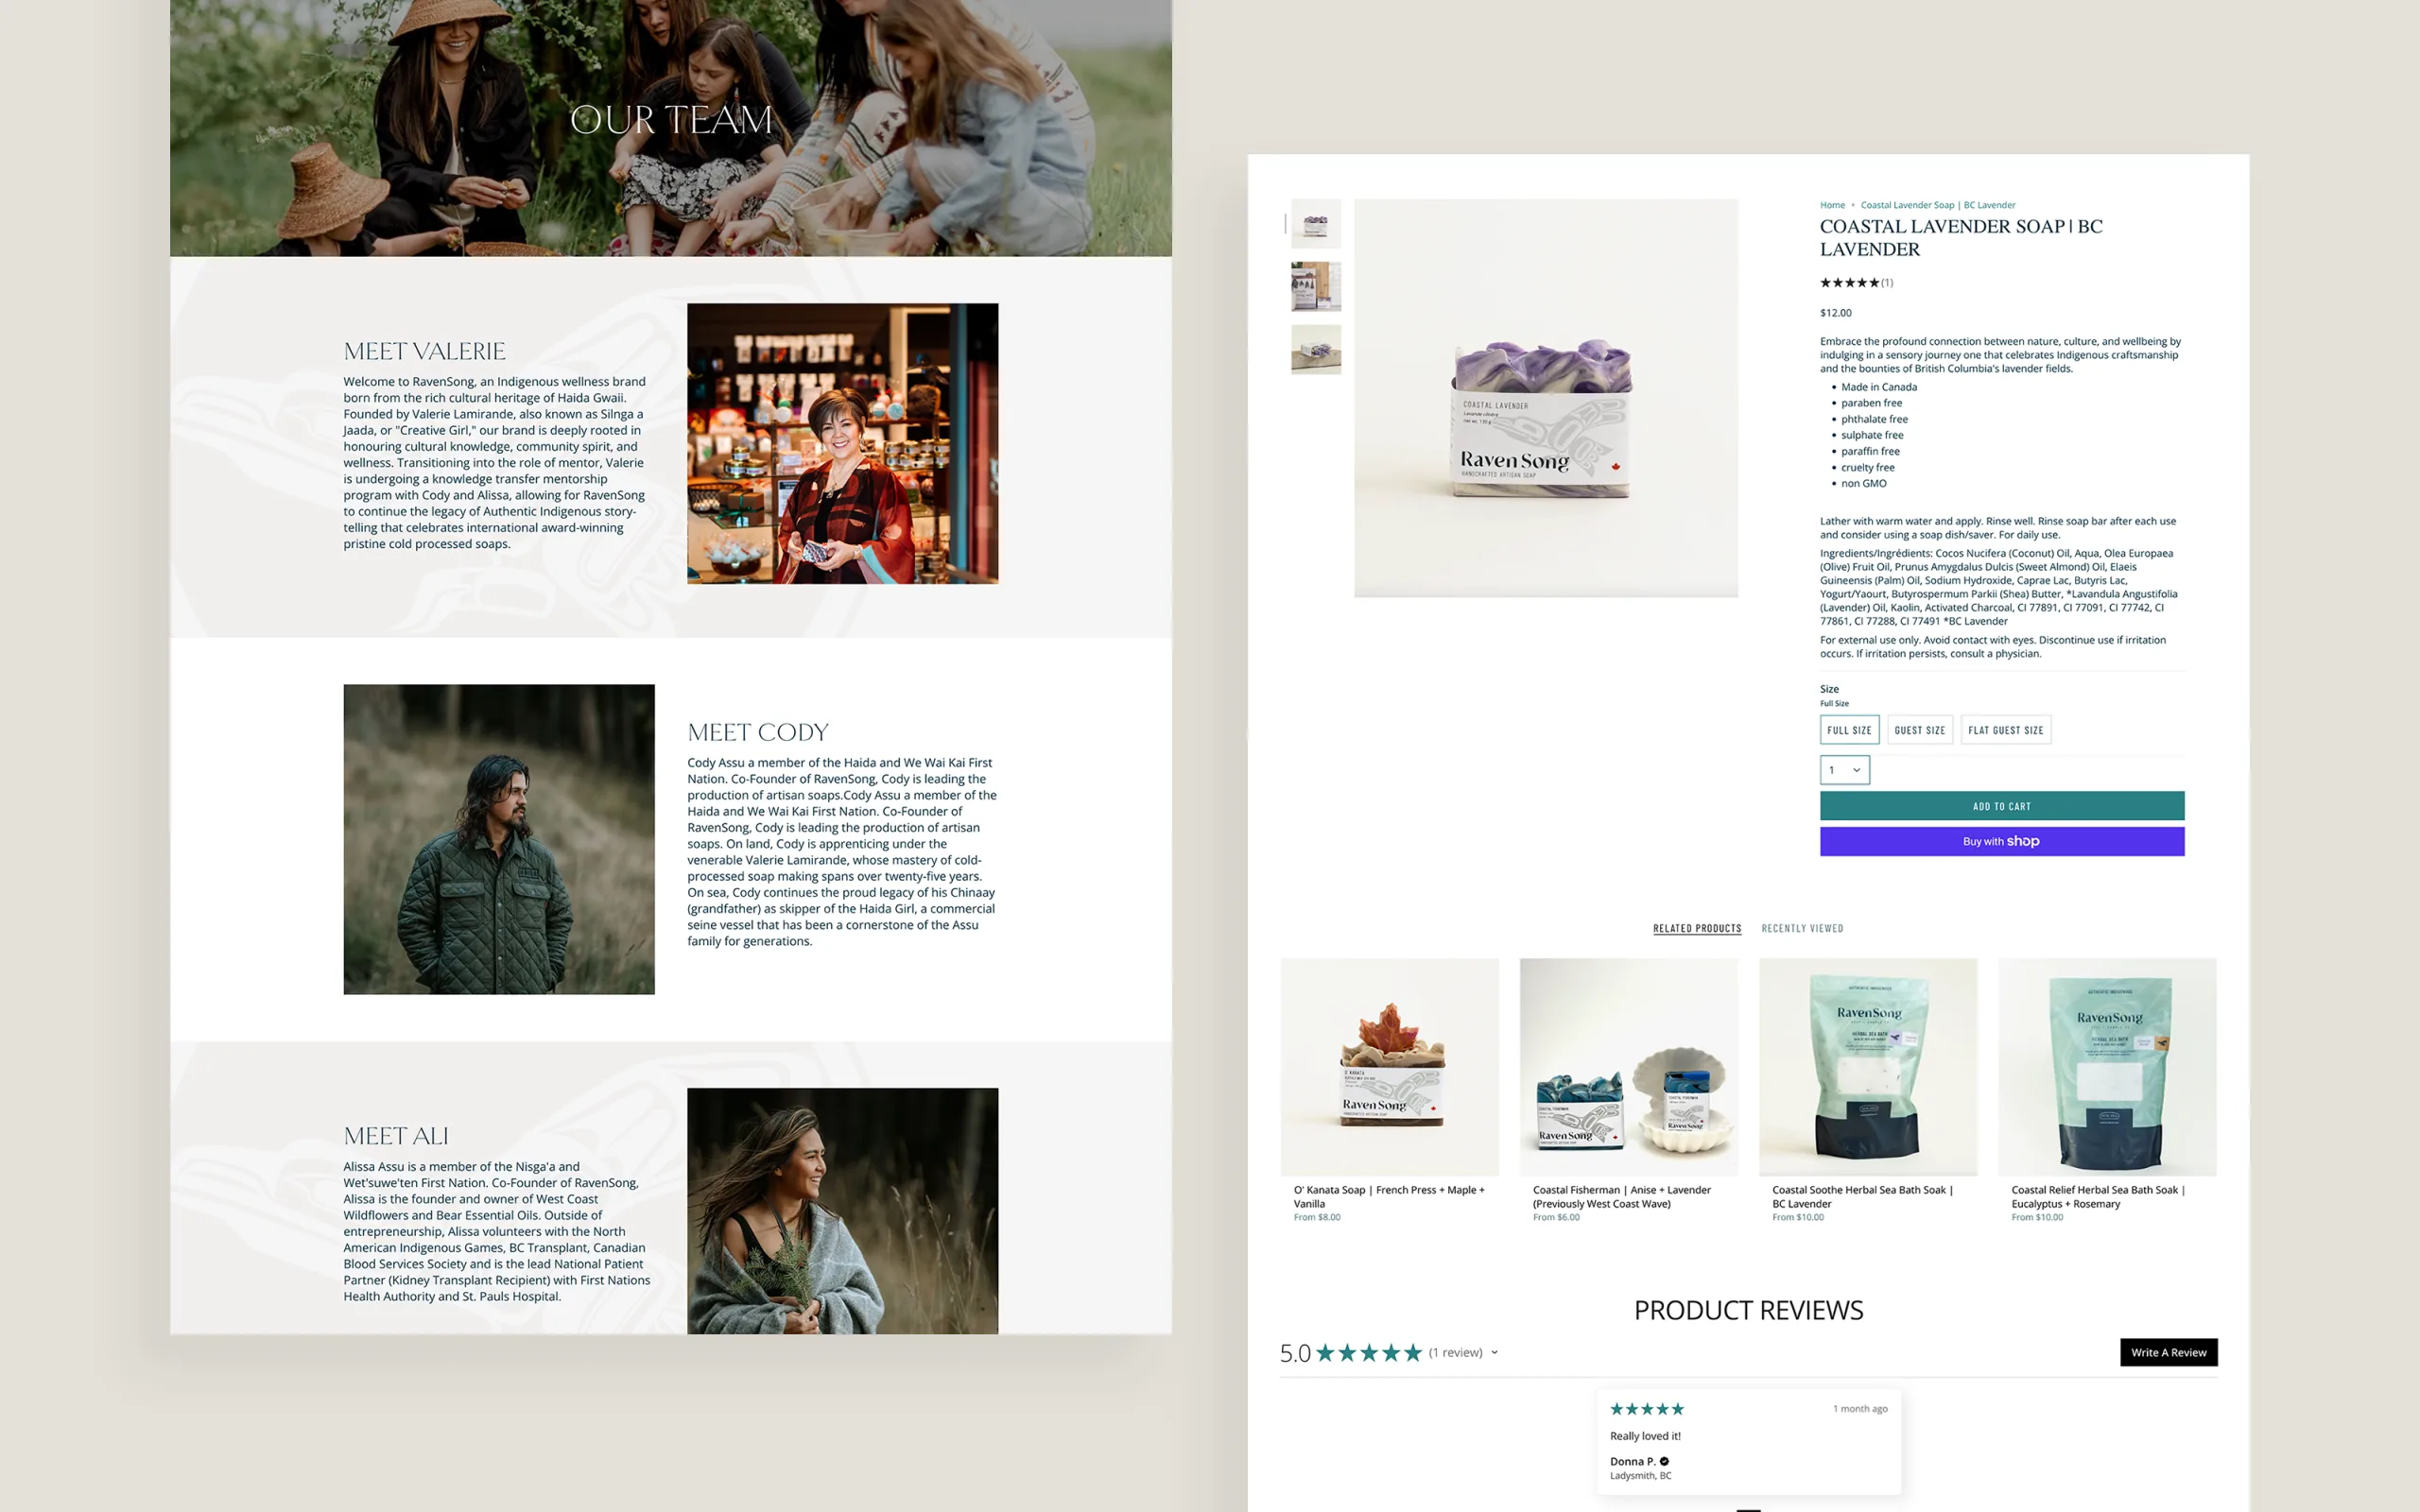Select the first soap thumbnail image

[1315, 224]
